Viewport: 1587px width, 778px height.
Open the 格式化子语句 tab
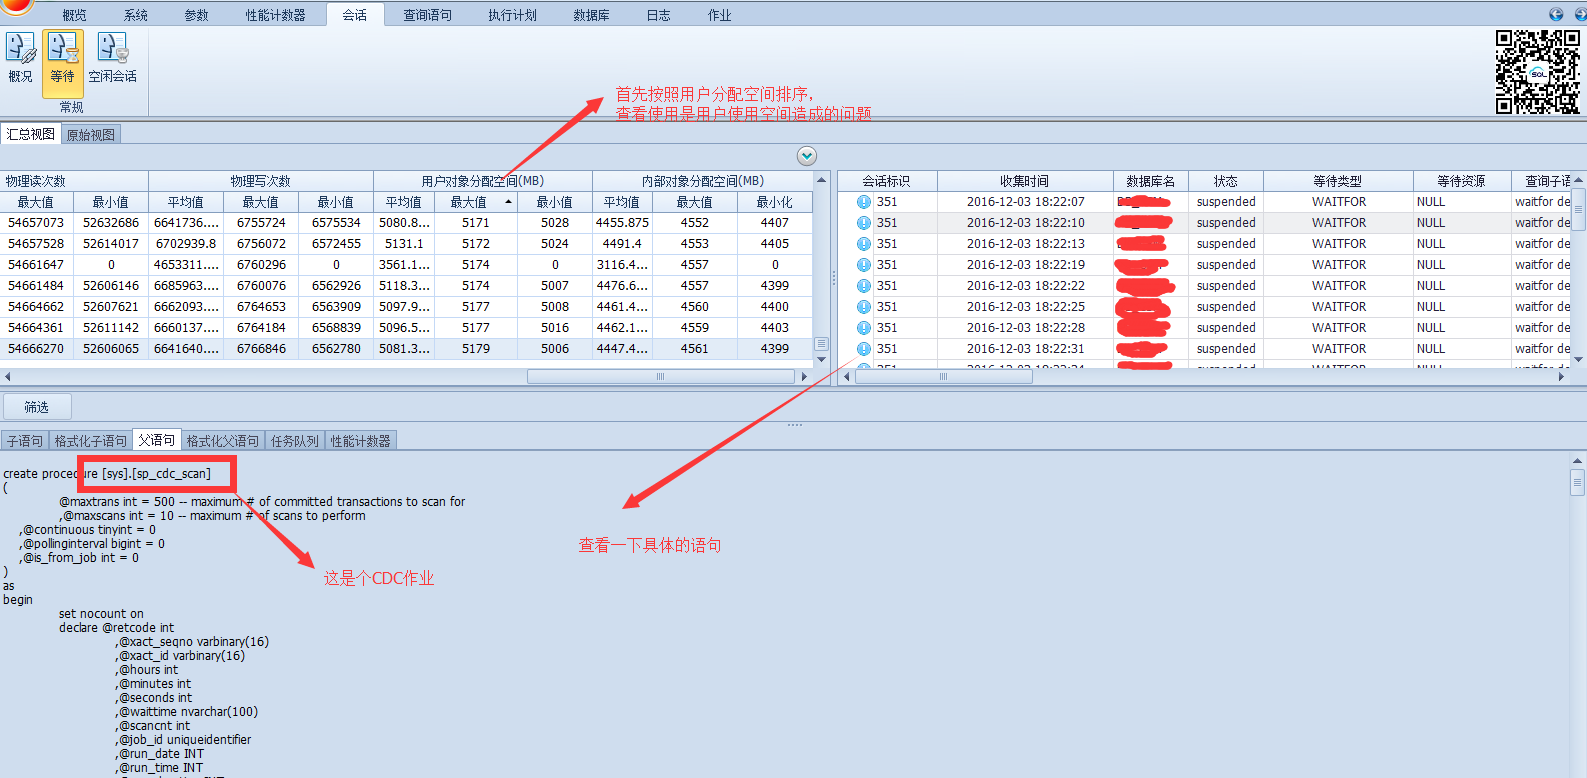pos(91,441)
